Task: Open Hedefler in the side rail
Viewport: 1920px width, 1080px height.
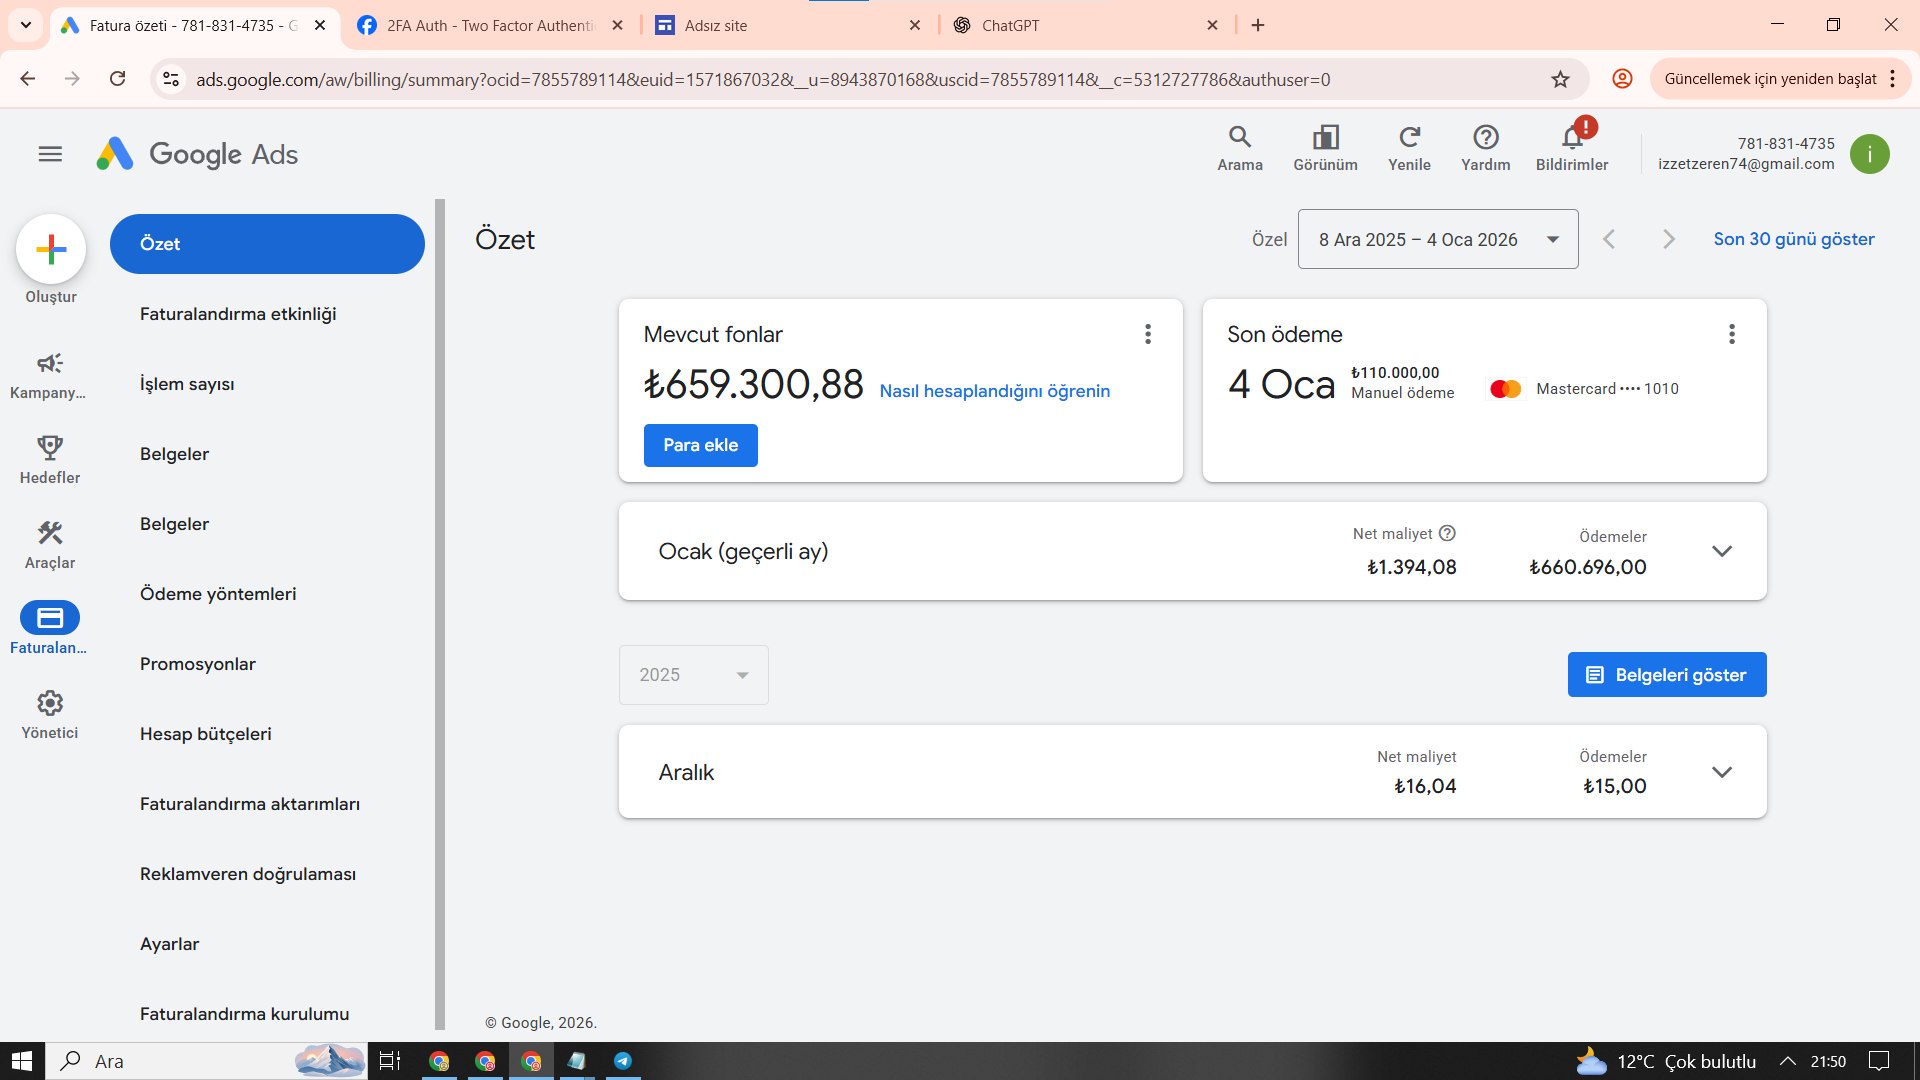Action: pyautogui.click(x=49, y=460)
